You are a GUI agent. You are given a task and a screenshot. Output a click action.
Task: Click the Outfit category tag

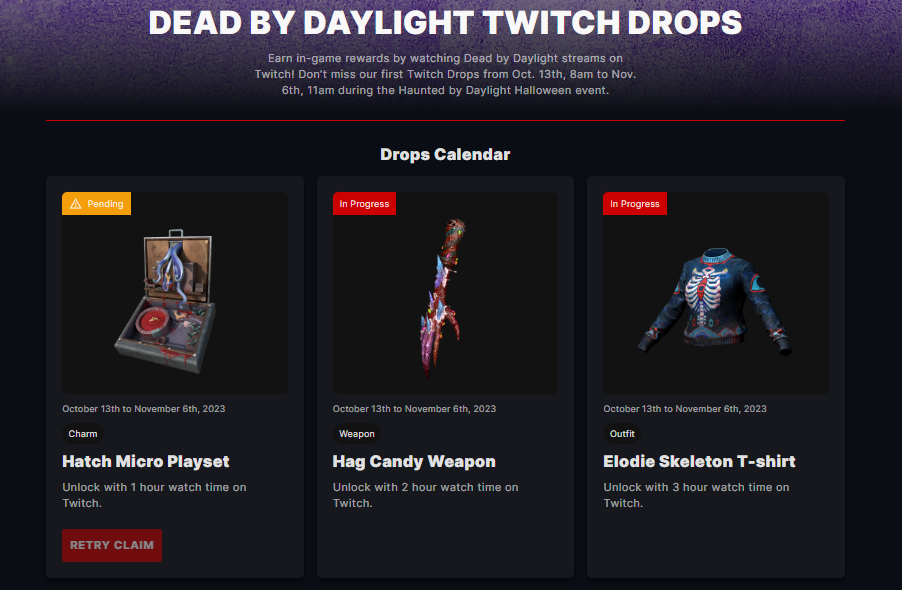(x=622, y=434)
